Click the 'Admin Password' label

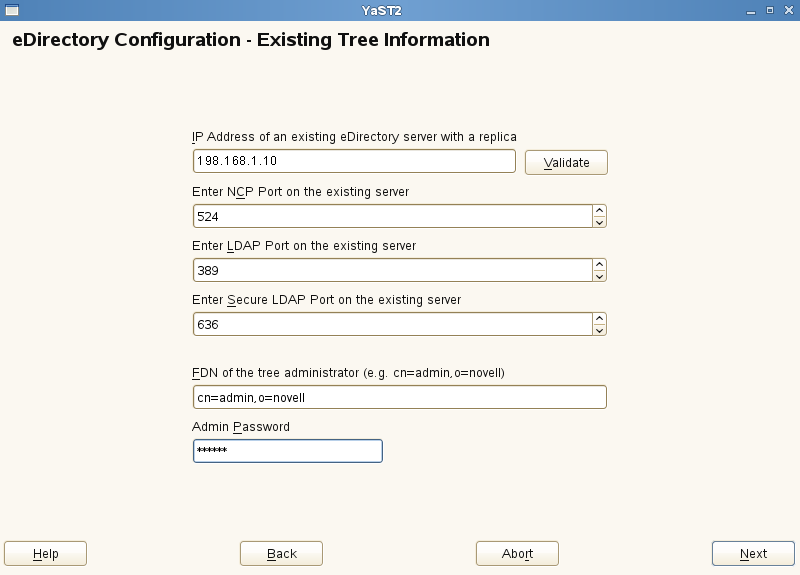tap(241, 427)
